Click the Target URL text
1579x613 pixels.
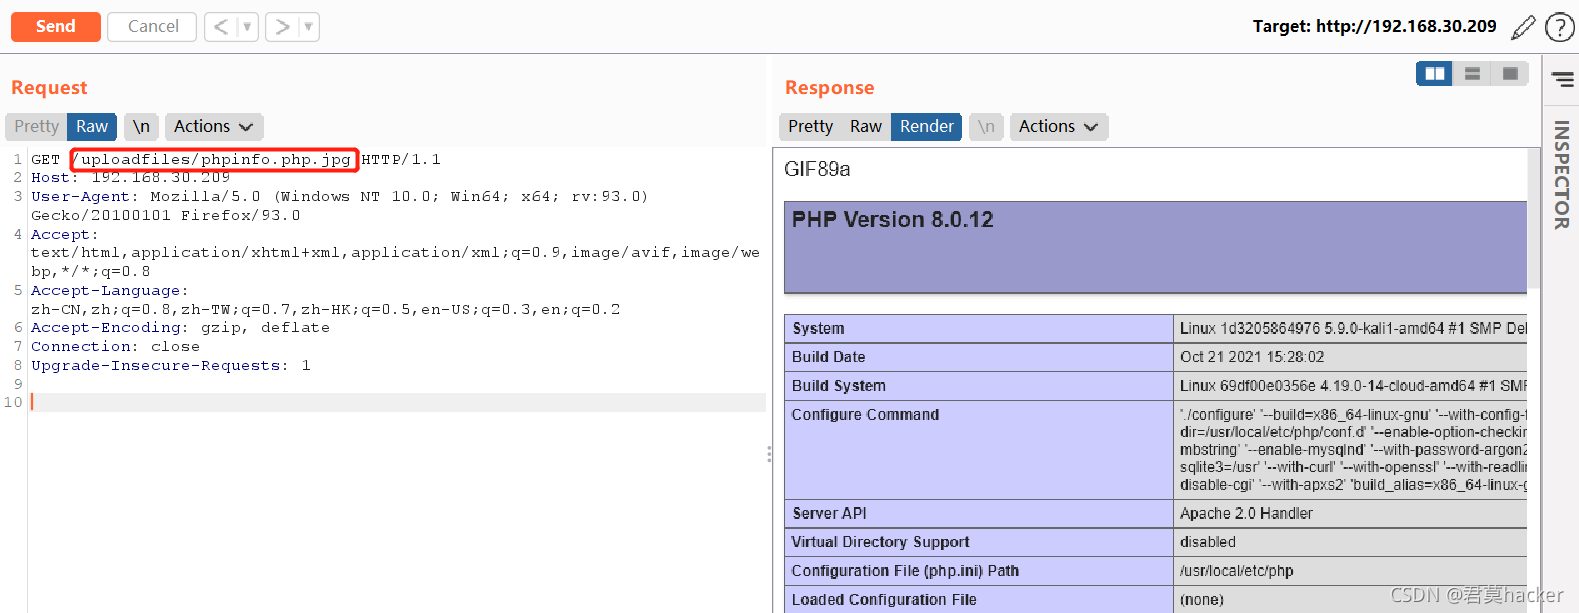pyautogui.click(x=1375, y=27)
